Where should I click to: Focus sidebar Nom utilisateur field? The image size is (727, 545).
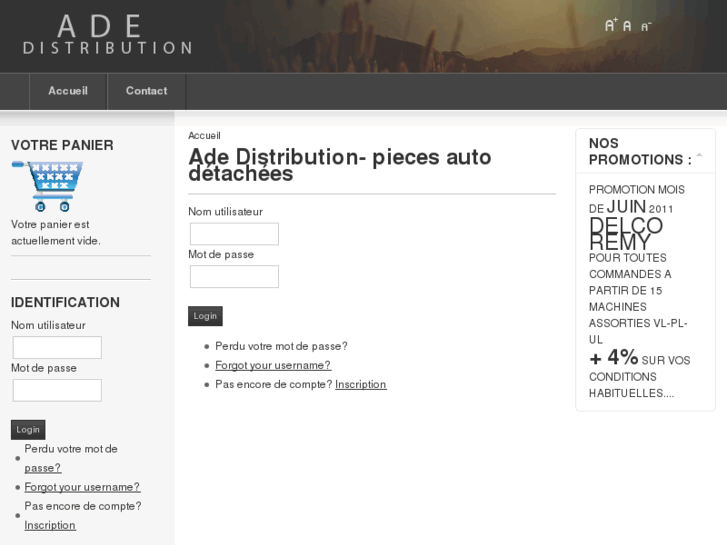(57, 348)
